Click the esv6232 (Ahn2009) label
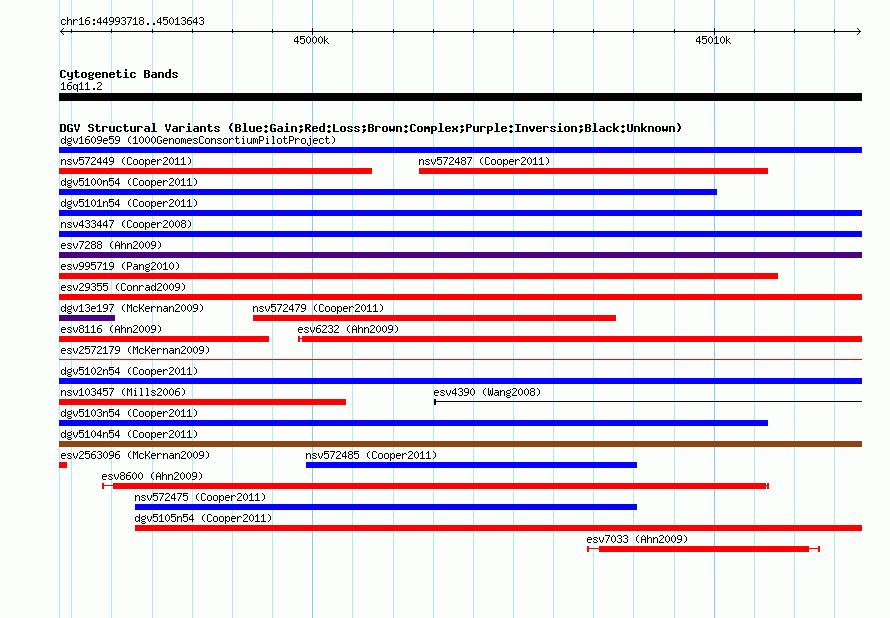This screenshot has height=618, width=890. [348, 329]
